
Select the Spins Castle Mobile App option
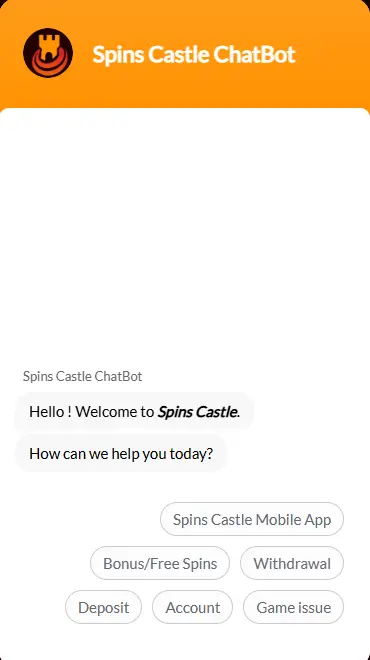252,519
